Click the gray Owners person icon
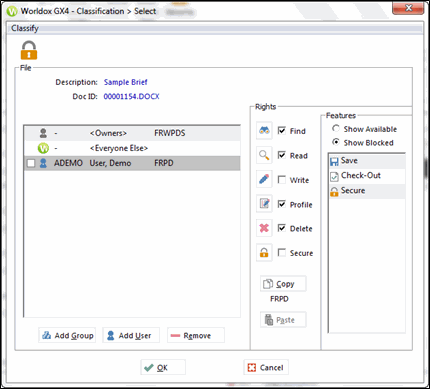 coord(43,133)
